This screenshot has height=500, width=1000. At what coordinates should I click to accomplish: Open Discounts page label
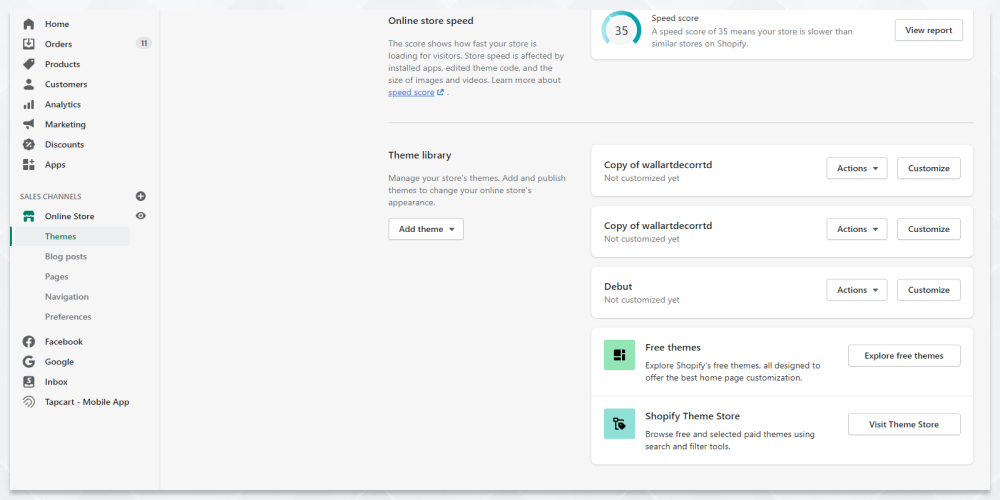(64, 145)
